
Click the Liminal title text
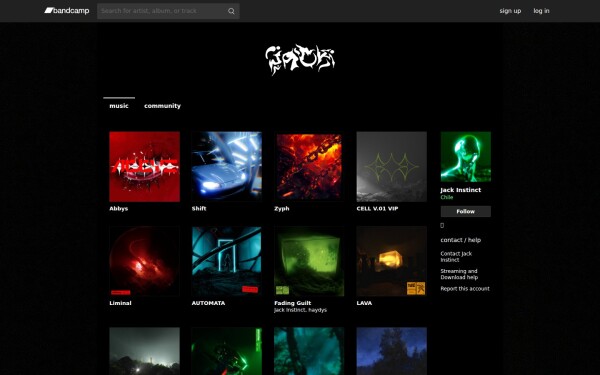[120, 303]
